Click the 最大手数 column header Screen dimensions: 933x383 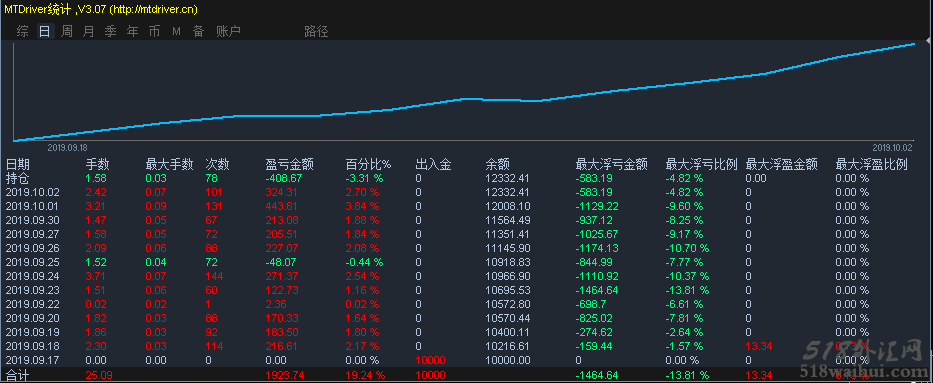[170, 165]
